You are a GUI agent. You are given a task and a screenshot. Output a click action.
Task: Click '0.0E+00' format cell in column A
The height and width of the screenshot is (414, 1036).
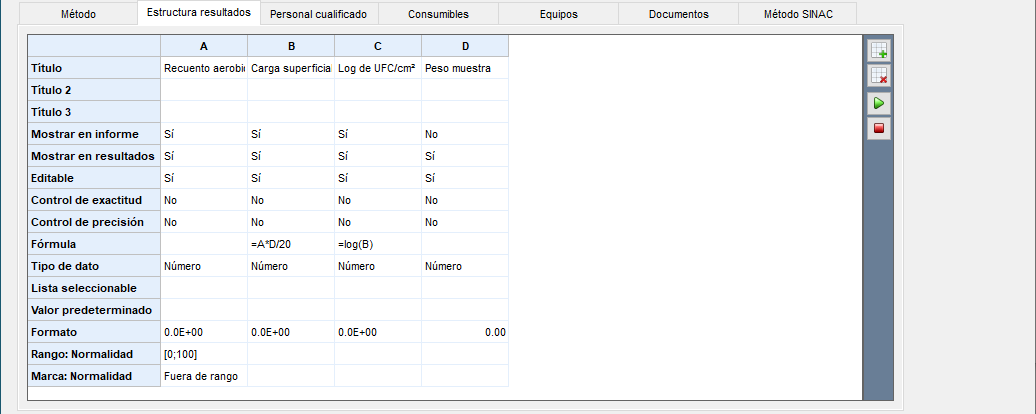(204, 332)
